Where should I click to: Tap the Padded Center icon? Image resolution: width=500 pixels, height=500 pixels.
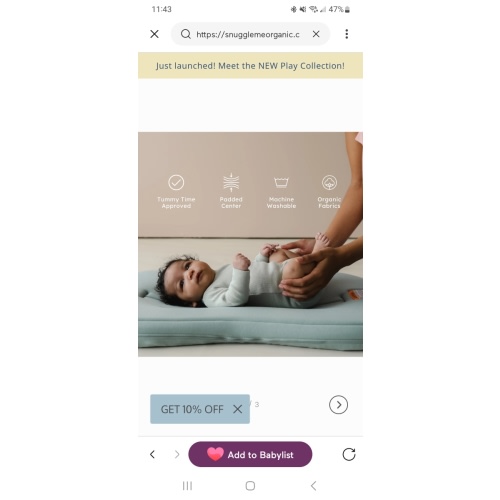[x=231, y=182]
